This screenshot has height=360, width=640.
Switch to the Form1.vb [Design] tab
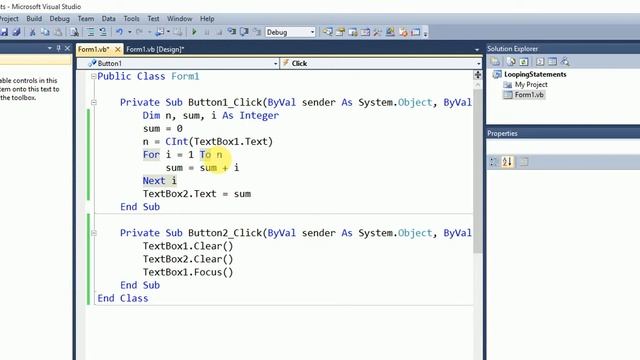pyautogui.click(x=155, y=49)
